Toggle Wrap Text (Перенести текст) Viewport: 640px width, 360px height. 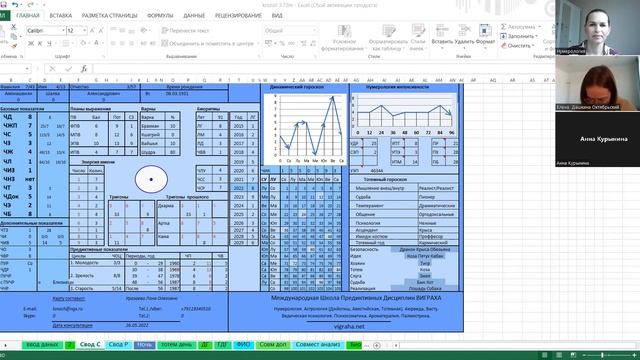coord(186,31)
